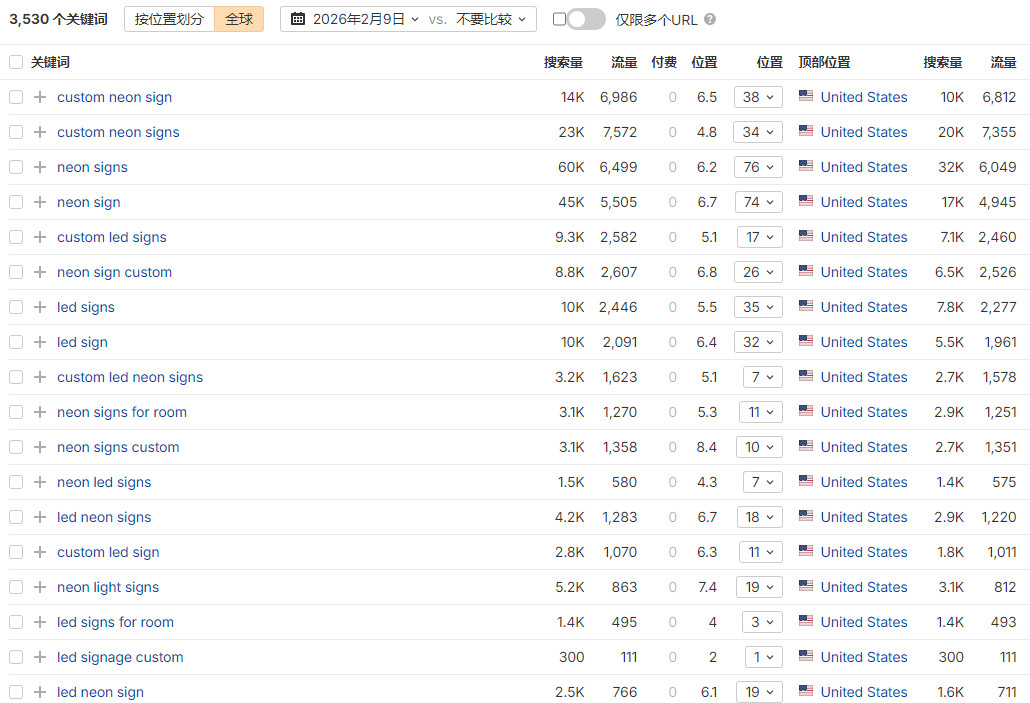The height and width of the screenshot is (703, 1030).
Task: Expand position dropdown showing 17
Action: tap(759, 237)
